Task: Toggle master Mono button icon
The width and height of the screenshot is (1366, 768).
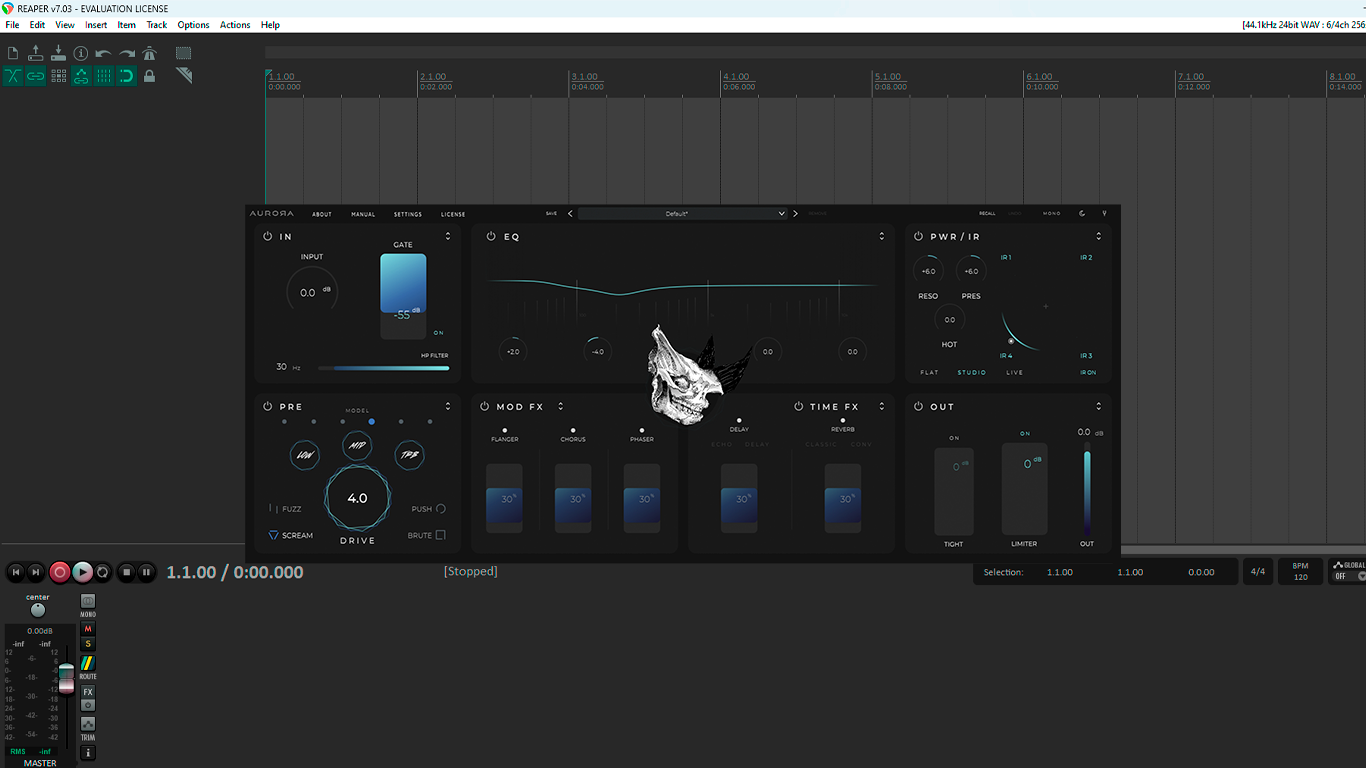Action: tap(88, 603)
